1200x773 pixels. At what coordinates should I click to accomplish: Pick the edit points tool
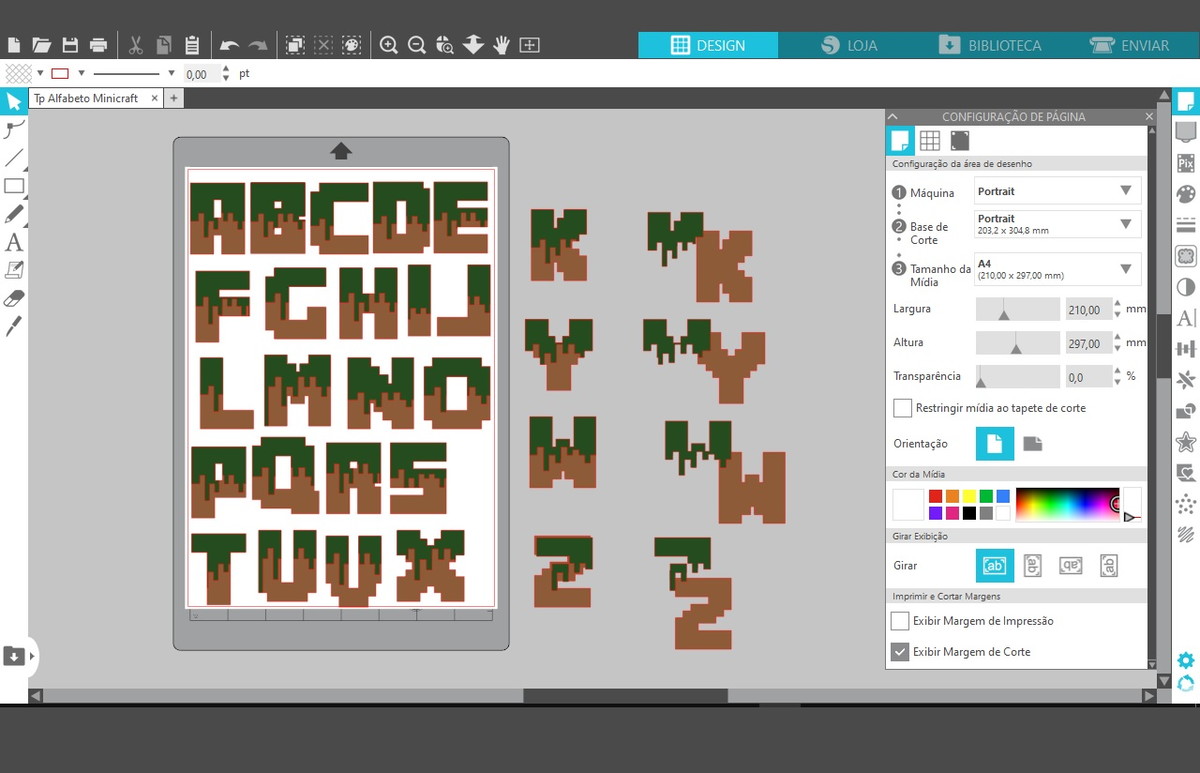click(14, 130)
